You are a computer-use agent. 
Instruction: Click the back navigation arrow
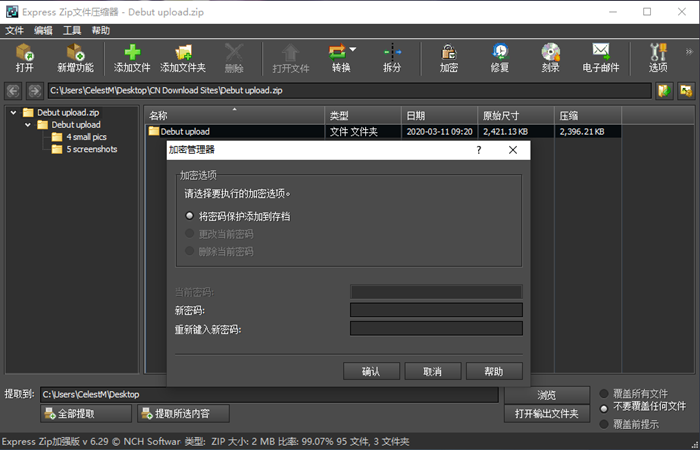[x=13, y=91]
